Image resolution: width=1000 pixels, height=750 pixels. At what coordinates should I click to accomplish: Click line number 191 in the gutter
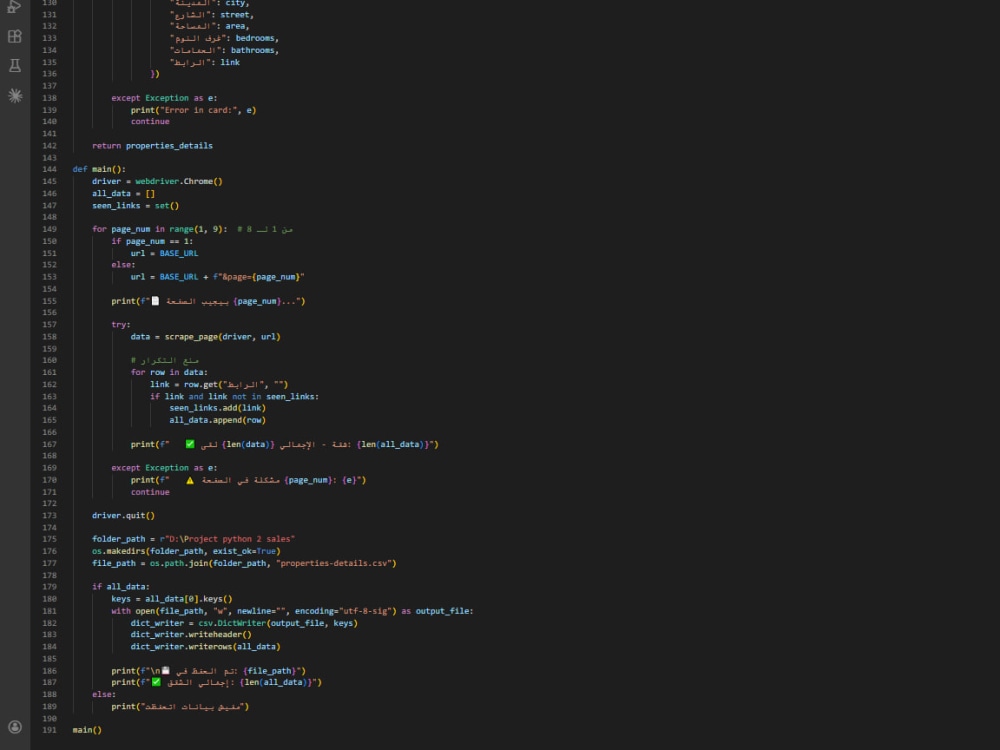point(49,730)
